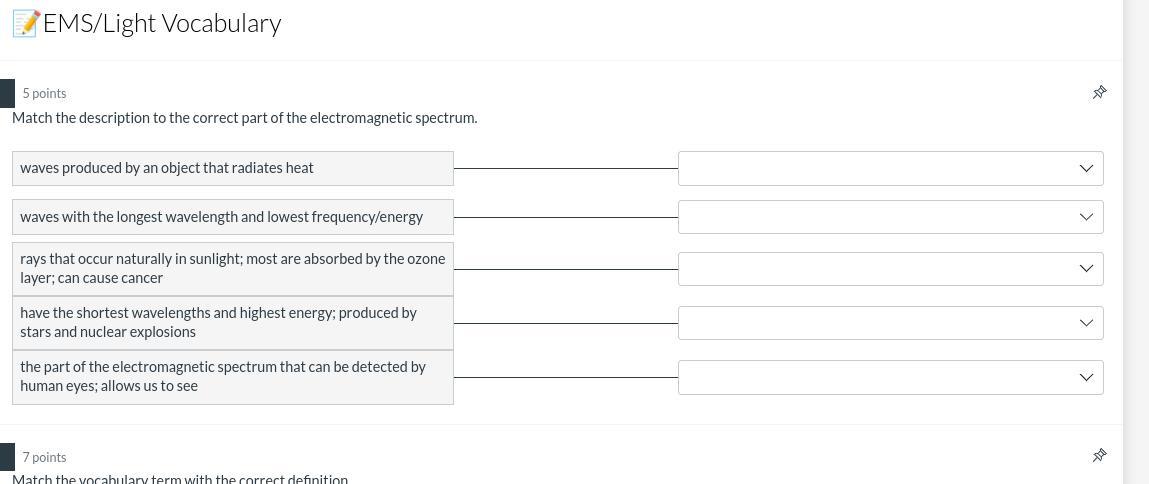
Task: Click the vertical scrollbar on the right
Action: pyautogui.click(x=1135, y=240)
